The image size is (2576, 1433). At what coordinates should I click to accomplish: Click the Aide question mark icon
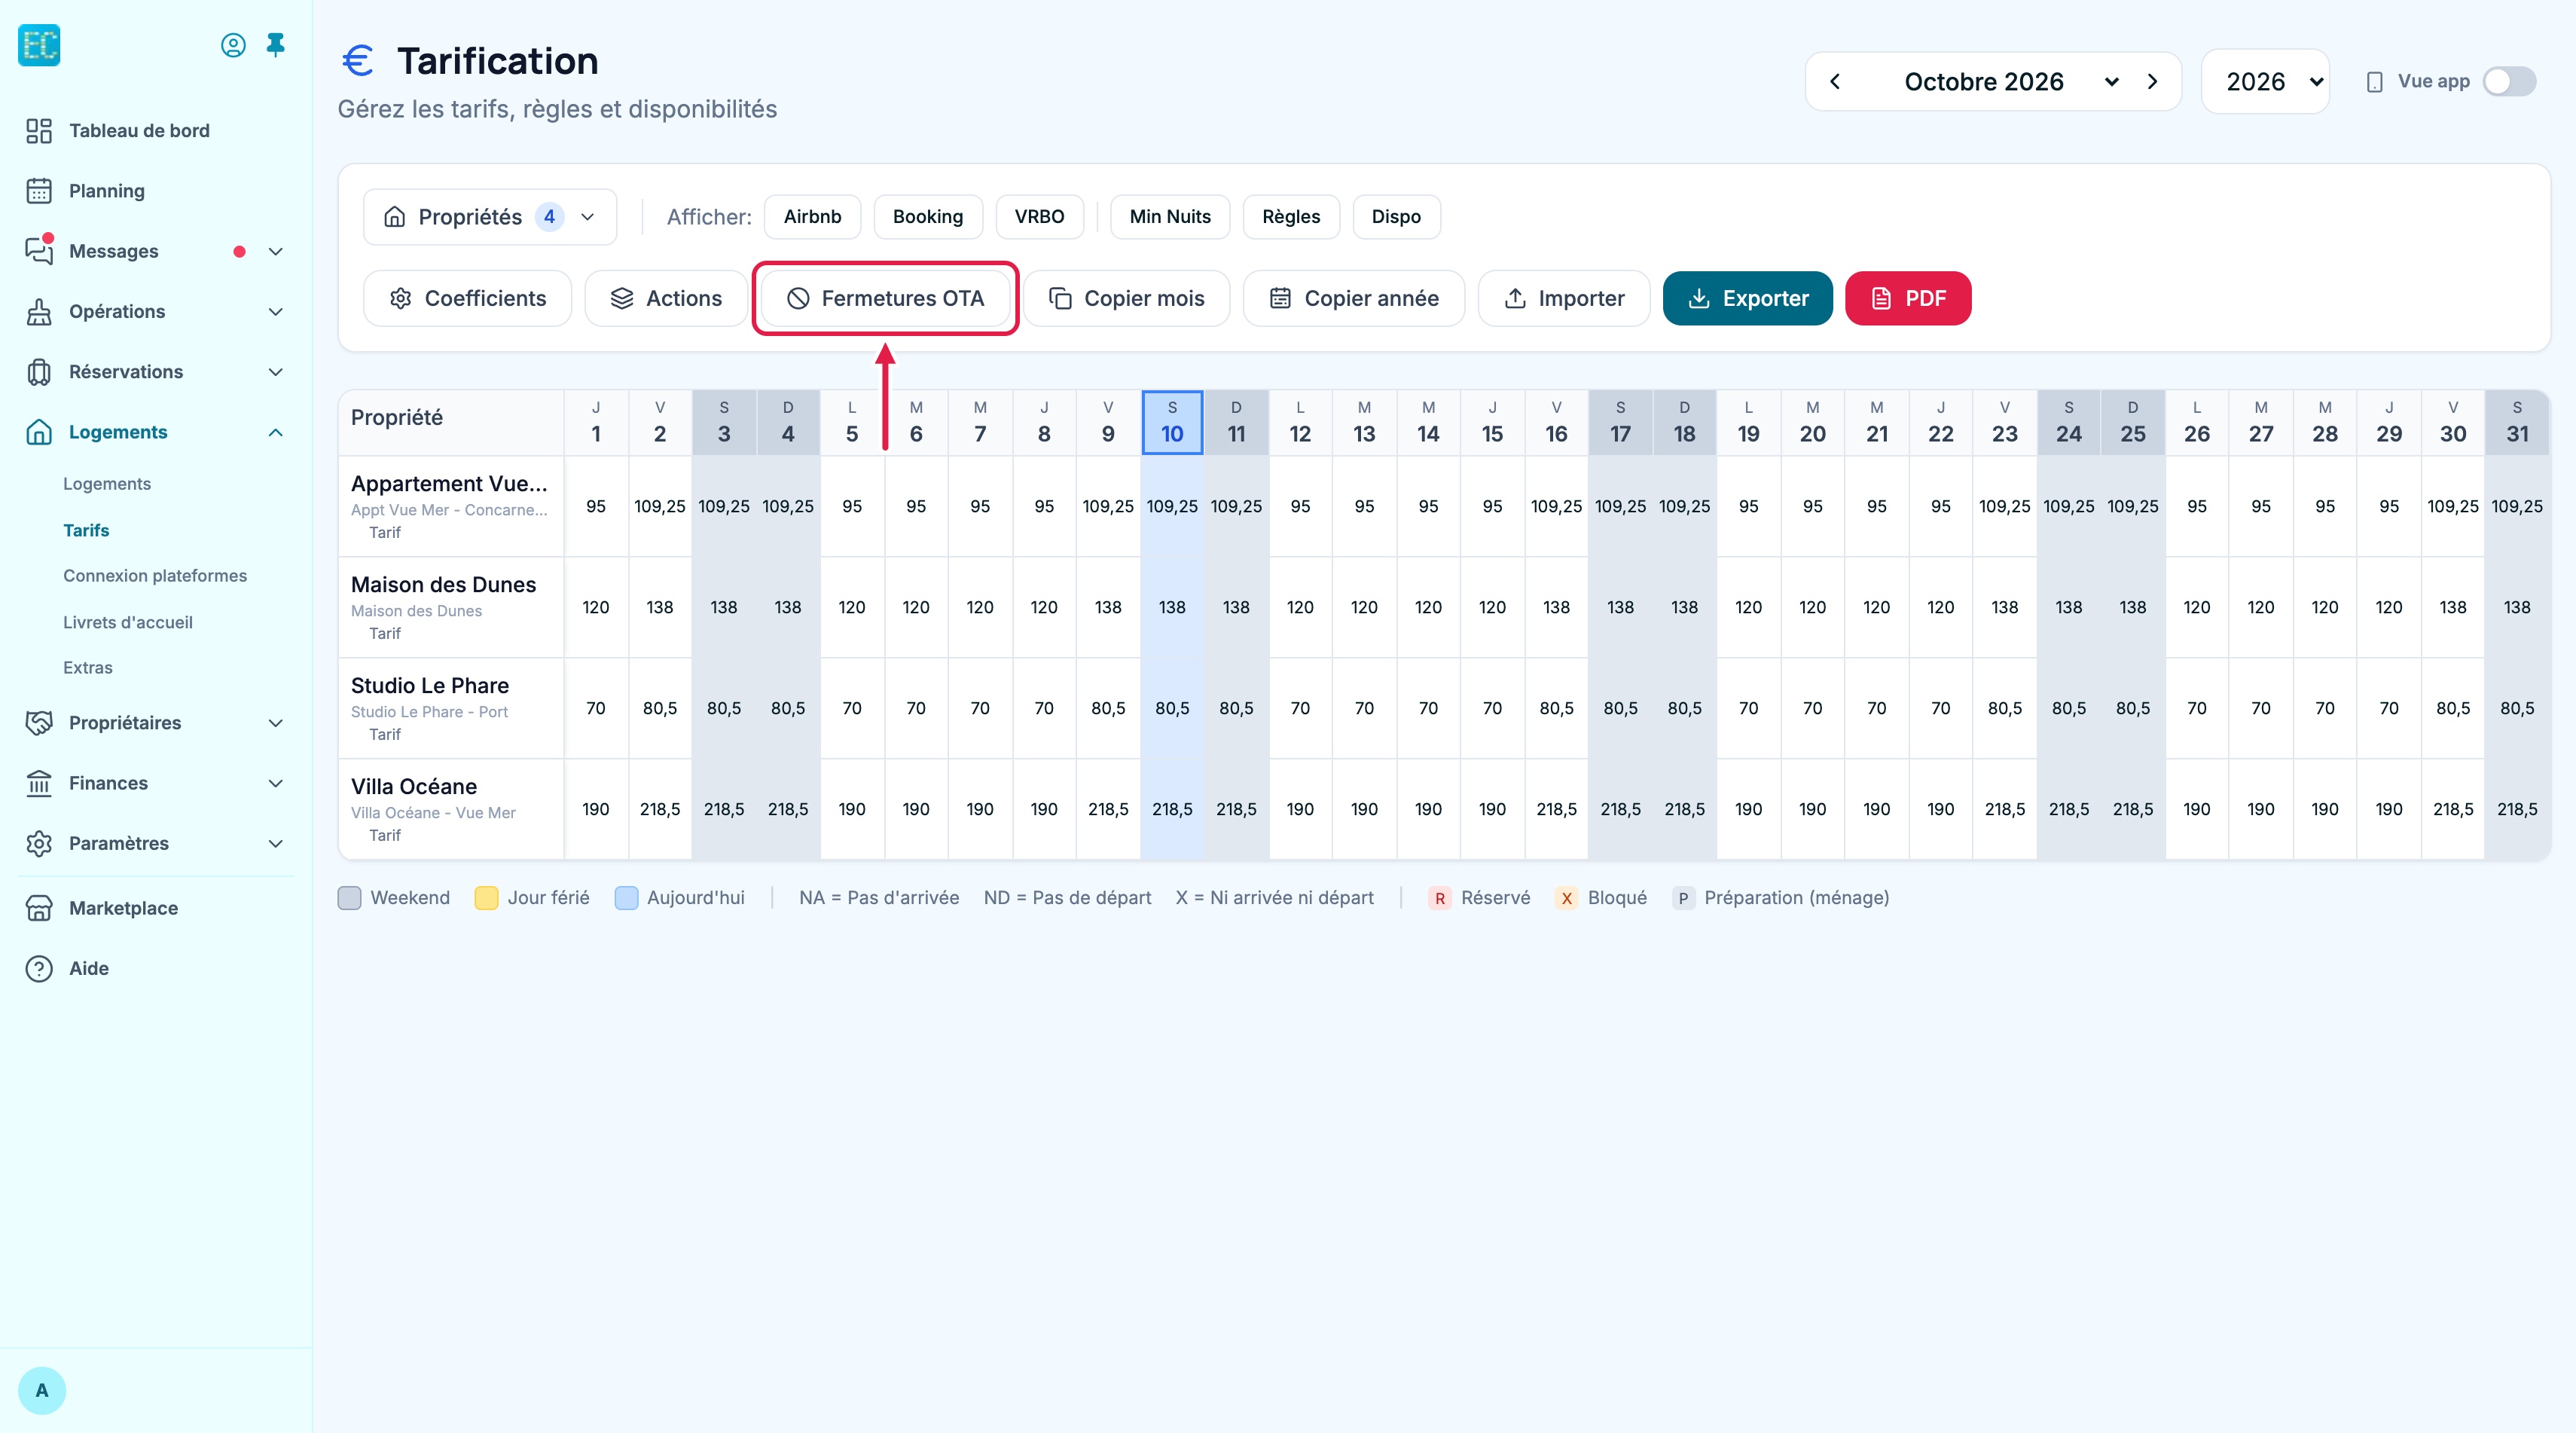pos(39,968)
